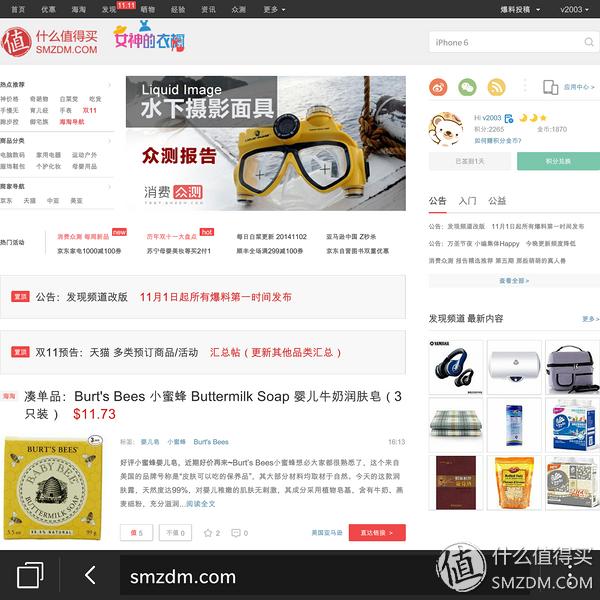Click the bear user avatar
Screen dimensions: 600x600
pos(445,129)
